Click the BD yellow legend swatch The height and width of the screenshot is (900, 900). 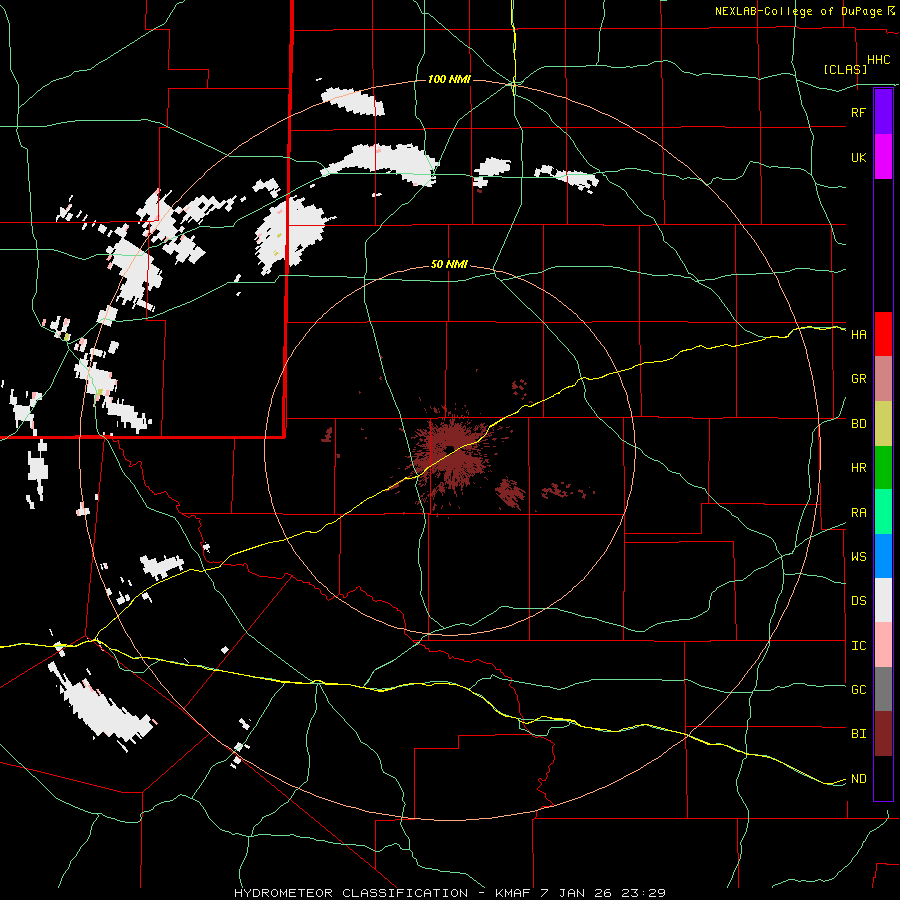[883, 424]
